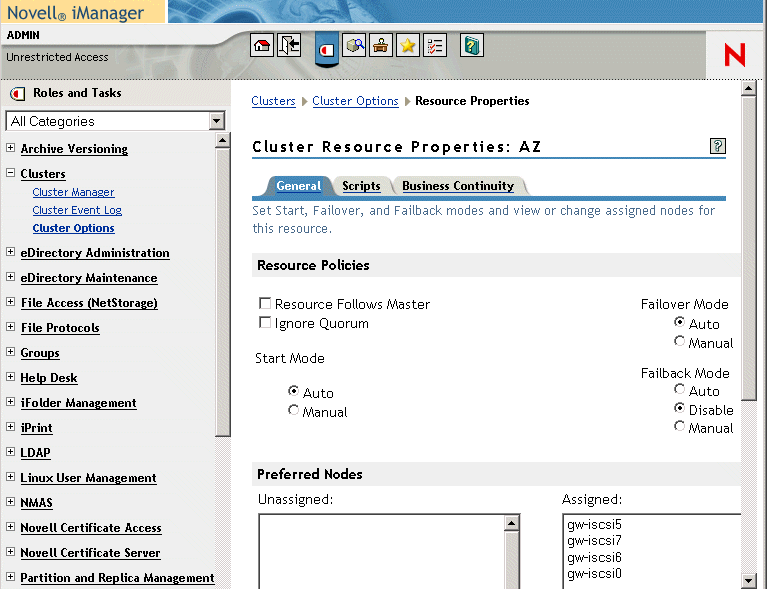Select gw-iscsi6 in Assigned list
767x589 pixels.
click(x=594, y=558)
